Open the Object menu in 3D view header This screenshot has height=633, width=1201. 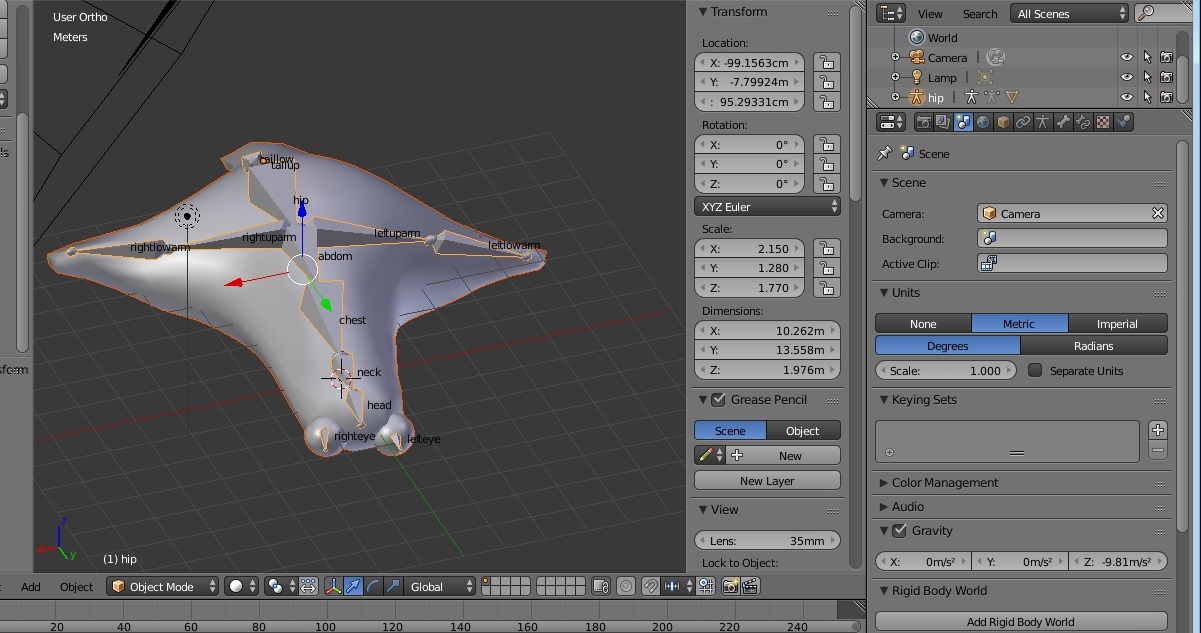point(76,587)
